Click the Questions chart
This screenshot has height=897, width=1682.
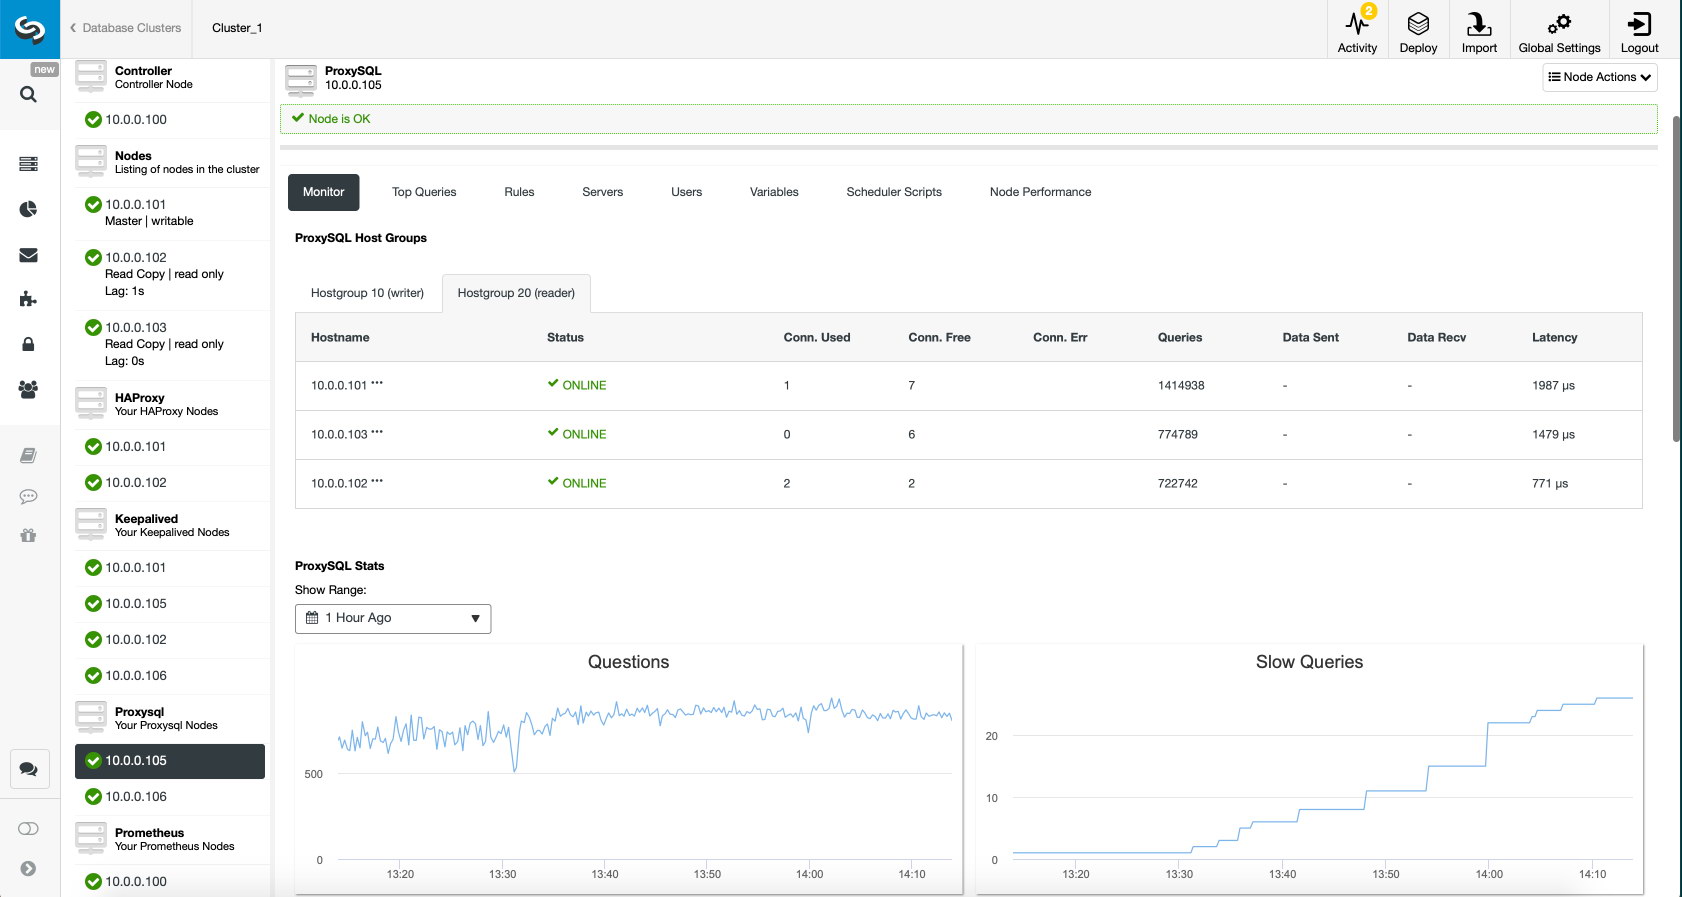(629, 770)
